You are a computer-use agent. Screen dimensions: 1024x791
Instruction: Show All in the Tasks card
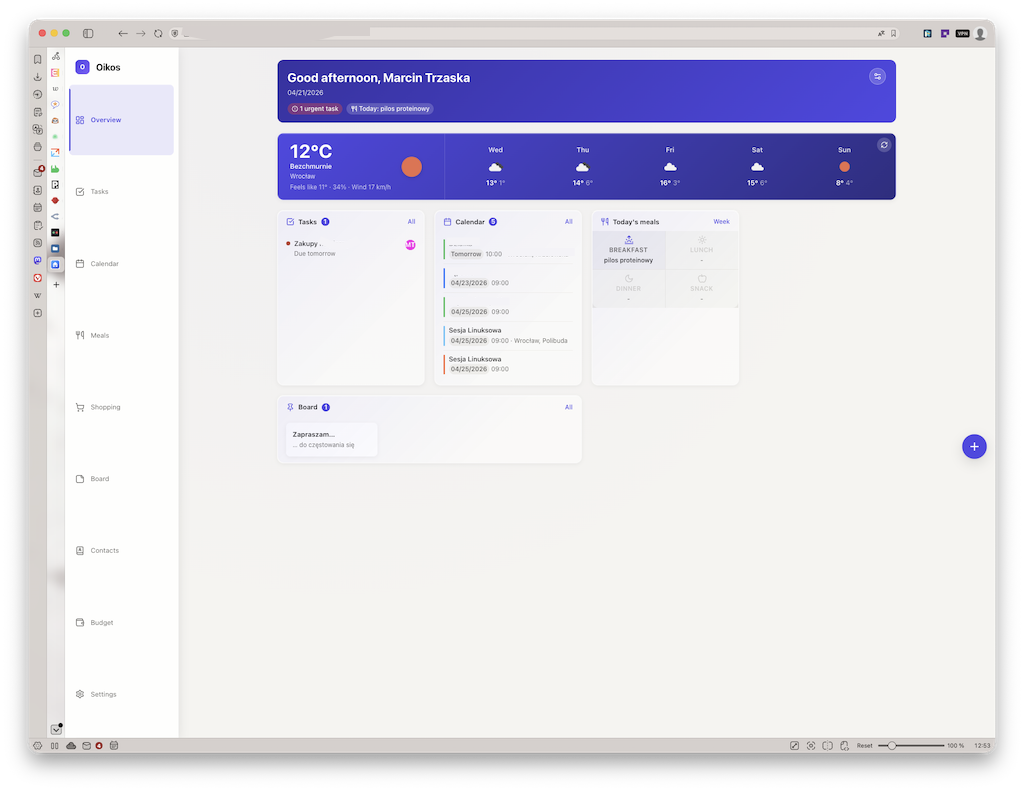pyautogui.click(x=411, y=221)
